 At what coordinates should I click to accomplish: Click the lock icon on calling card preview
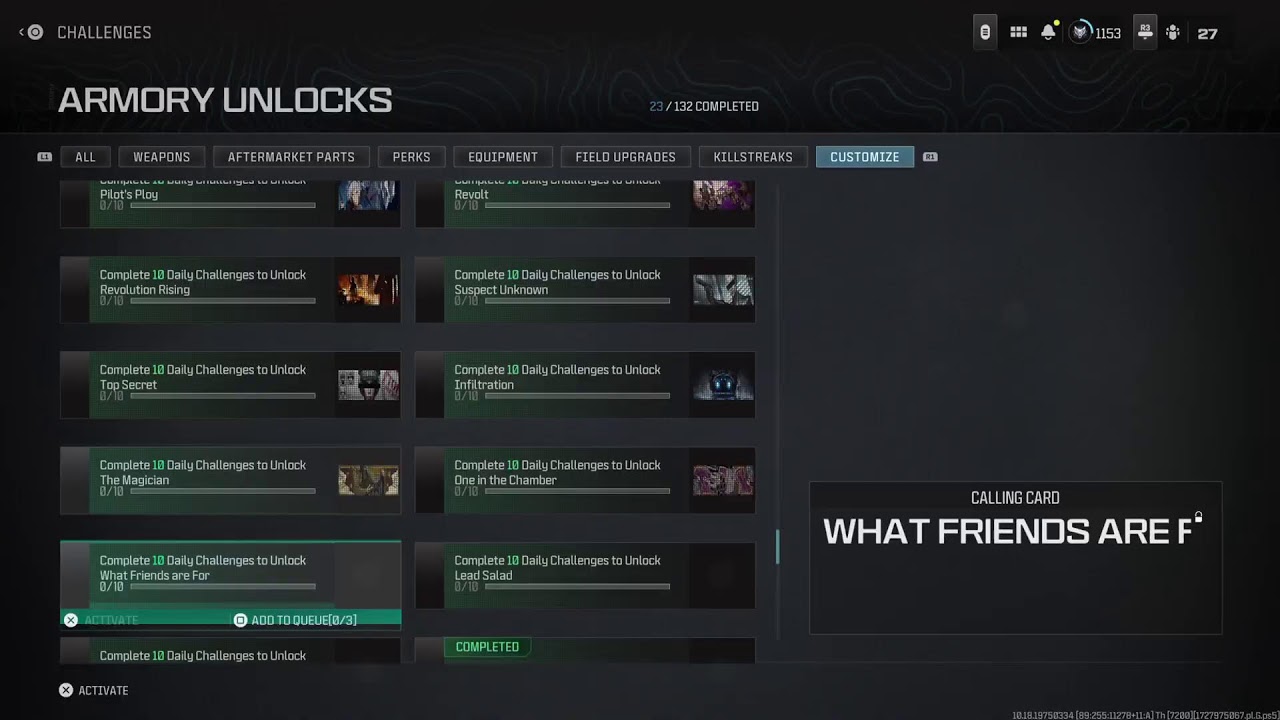coord(1198,517)
